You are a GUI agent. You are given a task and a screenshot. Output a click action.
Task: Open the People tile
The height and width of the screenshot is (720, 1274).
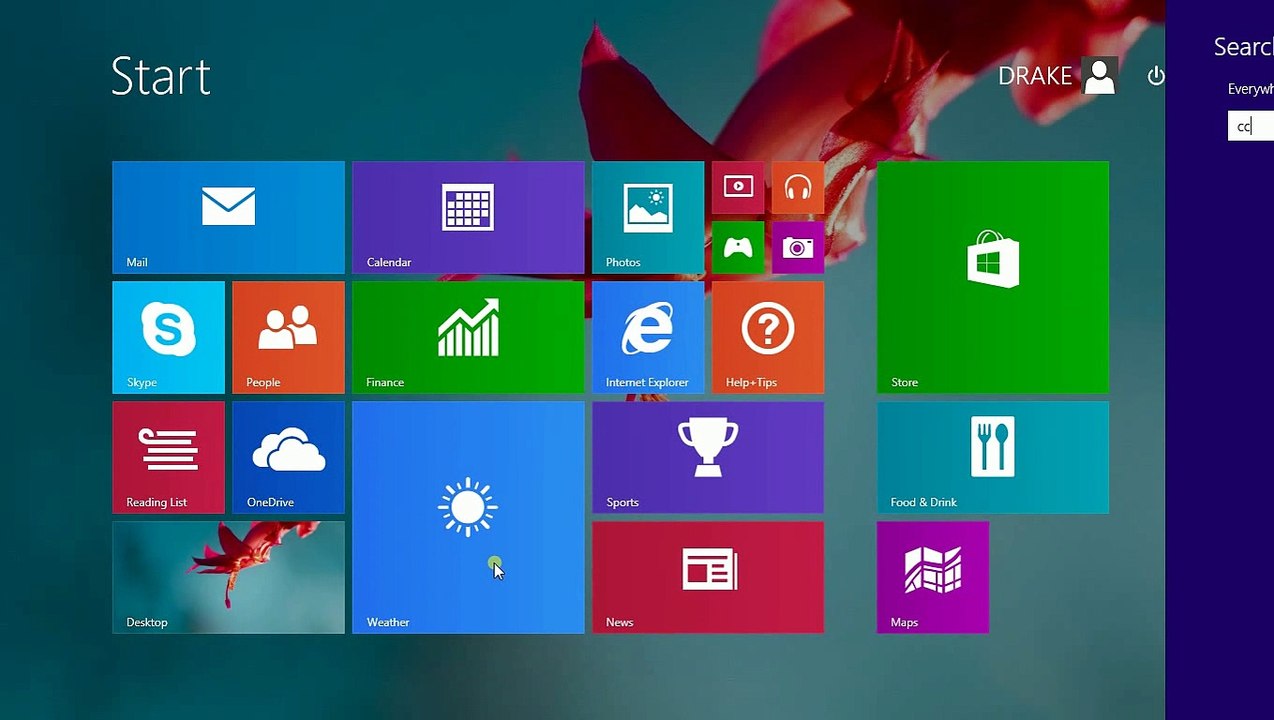(x=288, y=337)
